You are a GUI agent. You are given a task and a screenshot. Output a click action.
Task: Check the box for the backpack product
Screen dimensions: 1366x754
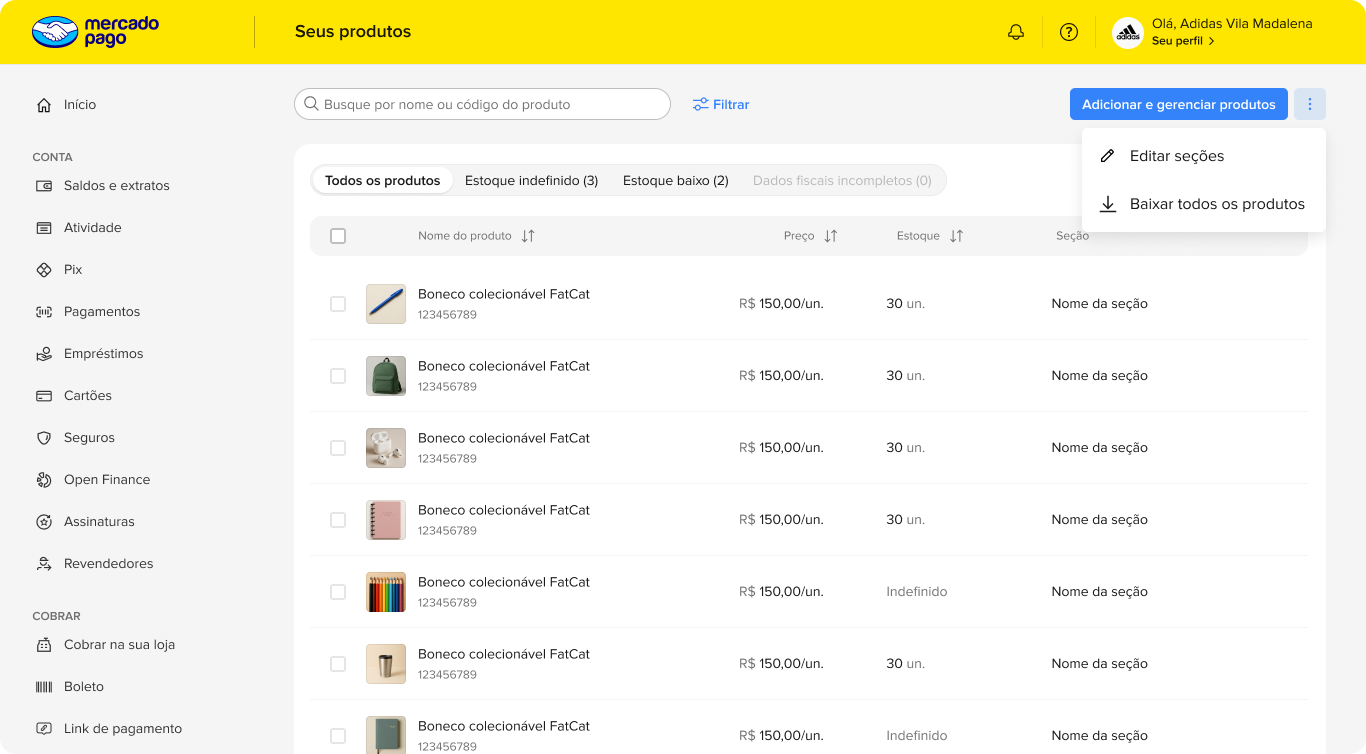click(338, 376)
